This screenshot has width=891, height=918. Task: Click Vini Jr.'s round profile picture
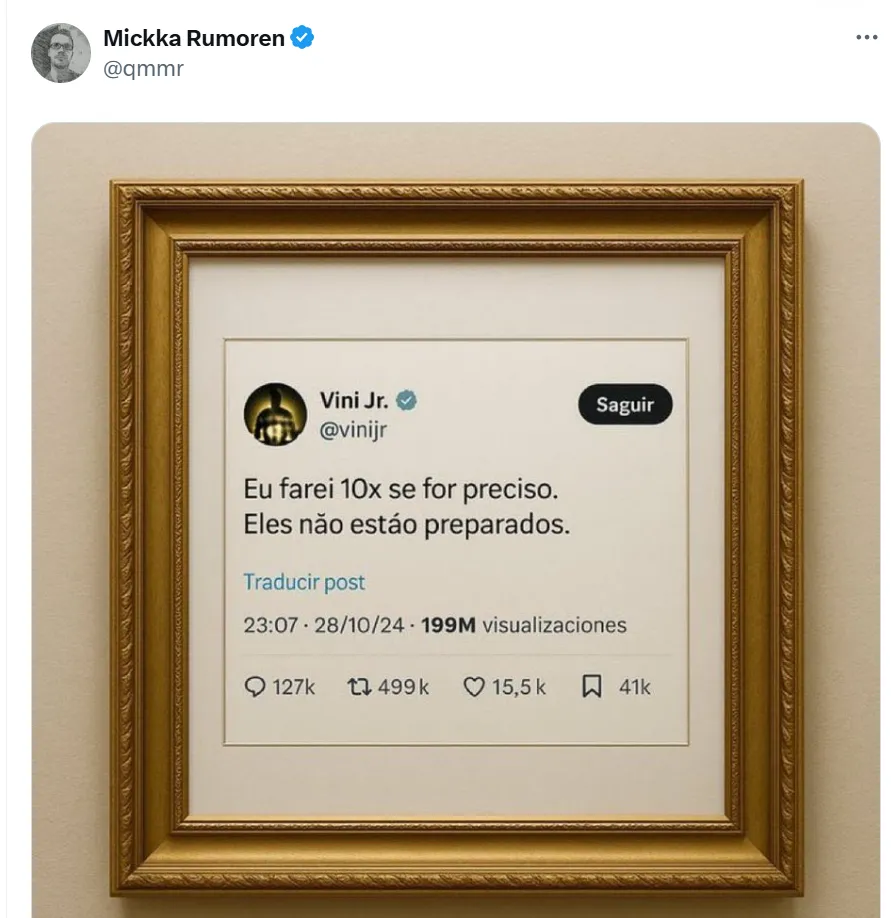(x=275, y=414)
